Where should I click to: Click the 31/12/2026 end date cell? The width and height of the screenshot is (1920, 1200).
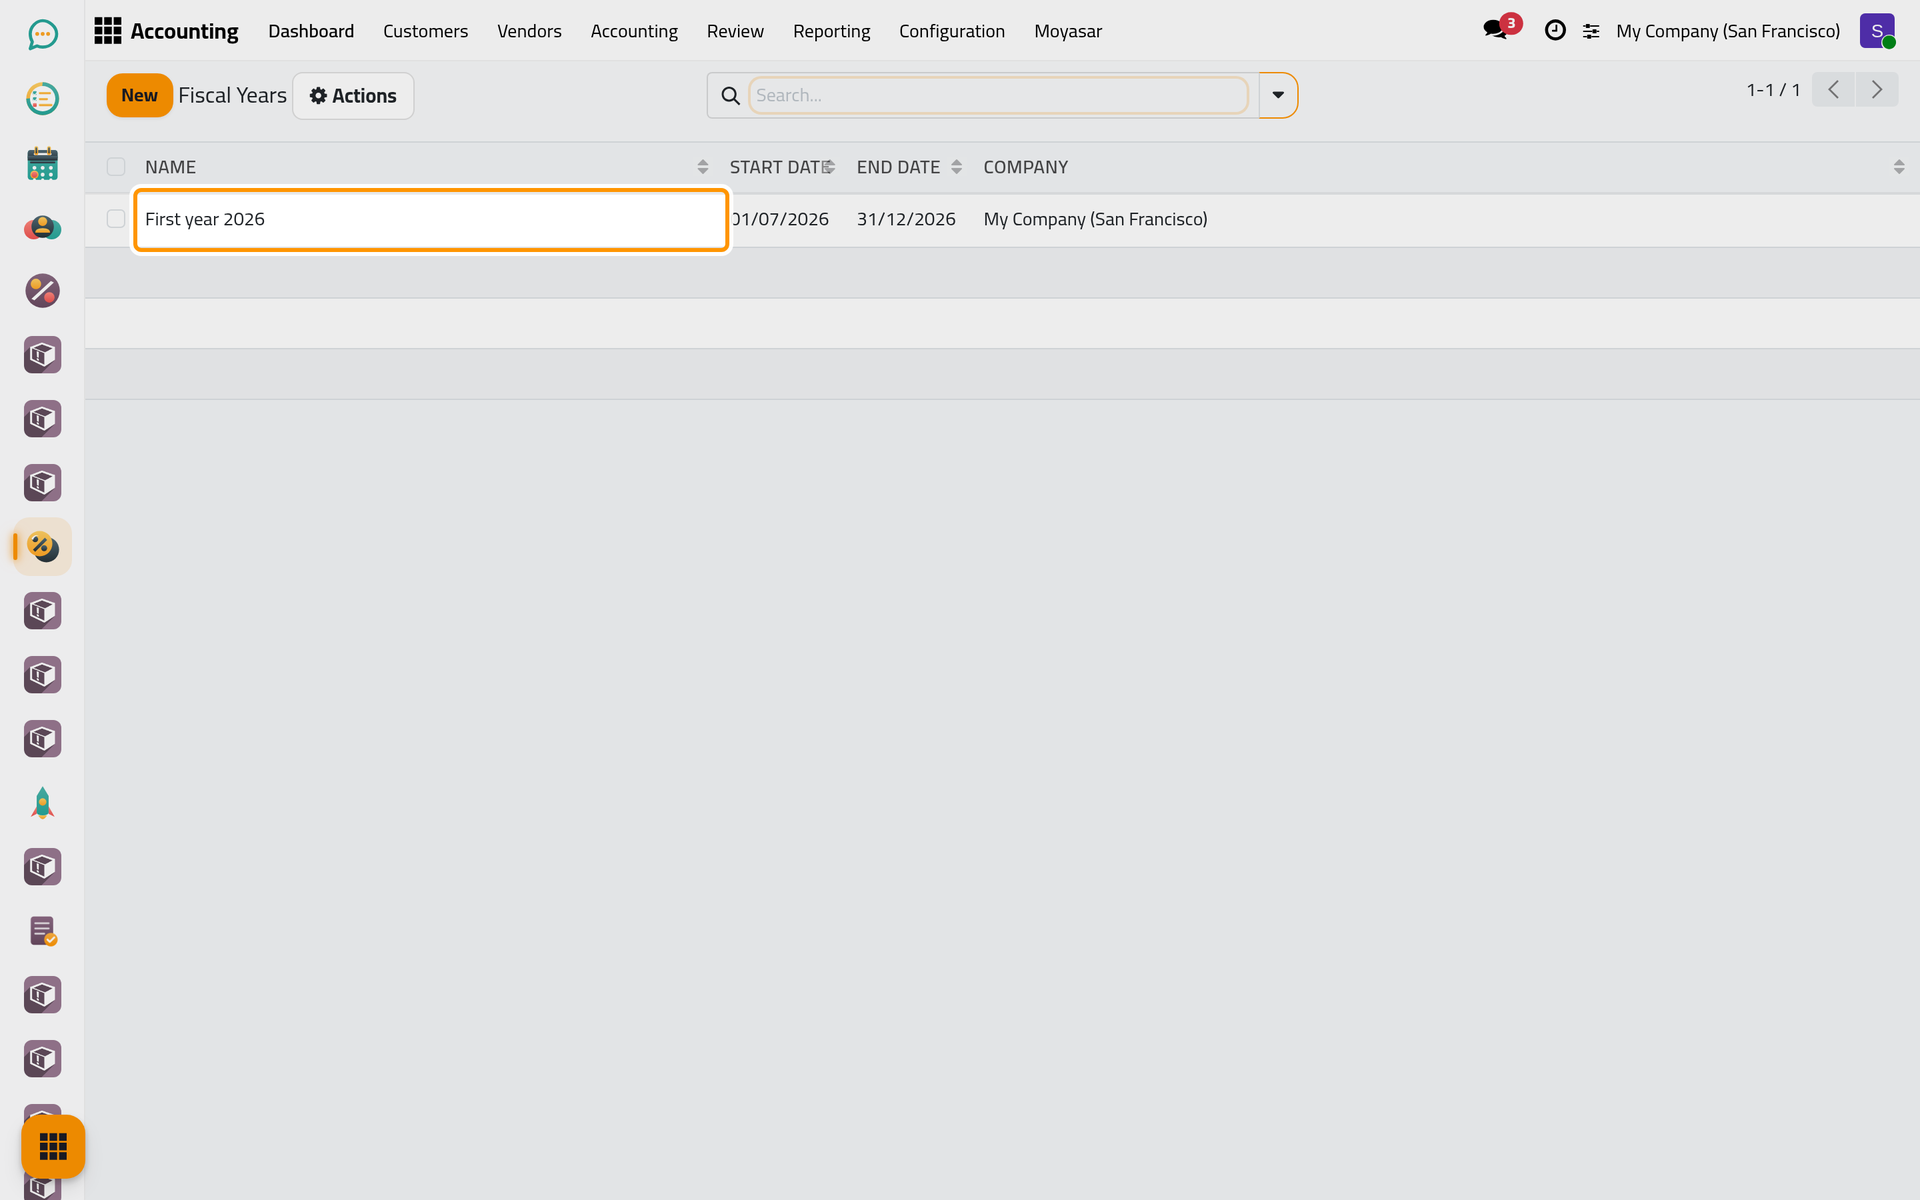pyautogui.click(x=906, y=219)
